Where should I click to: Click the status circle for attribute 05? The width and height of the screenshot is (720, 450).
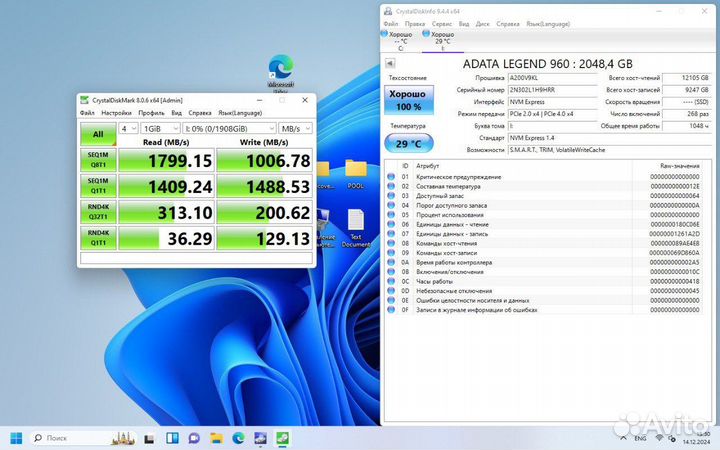(x=391, y=215)
